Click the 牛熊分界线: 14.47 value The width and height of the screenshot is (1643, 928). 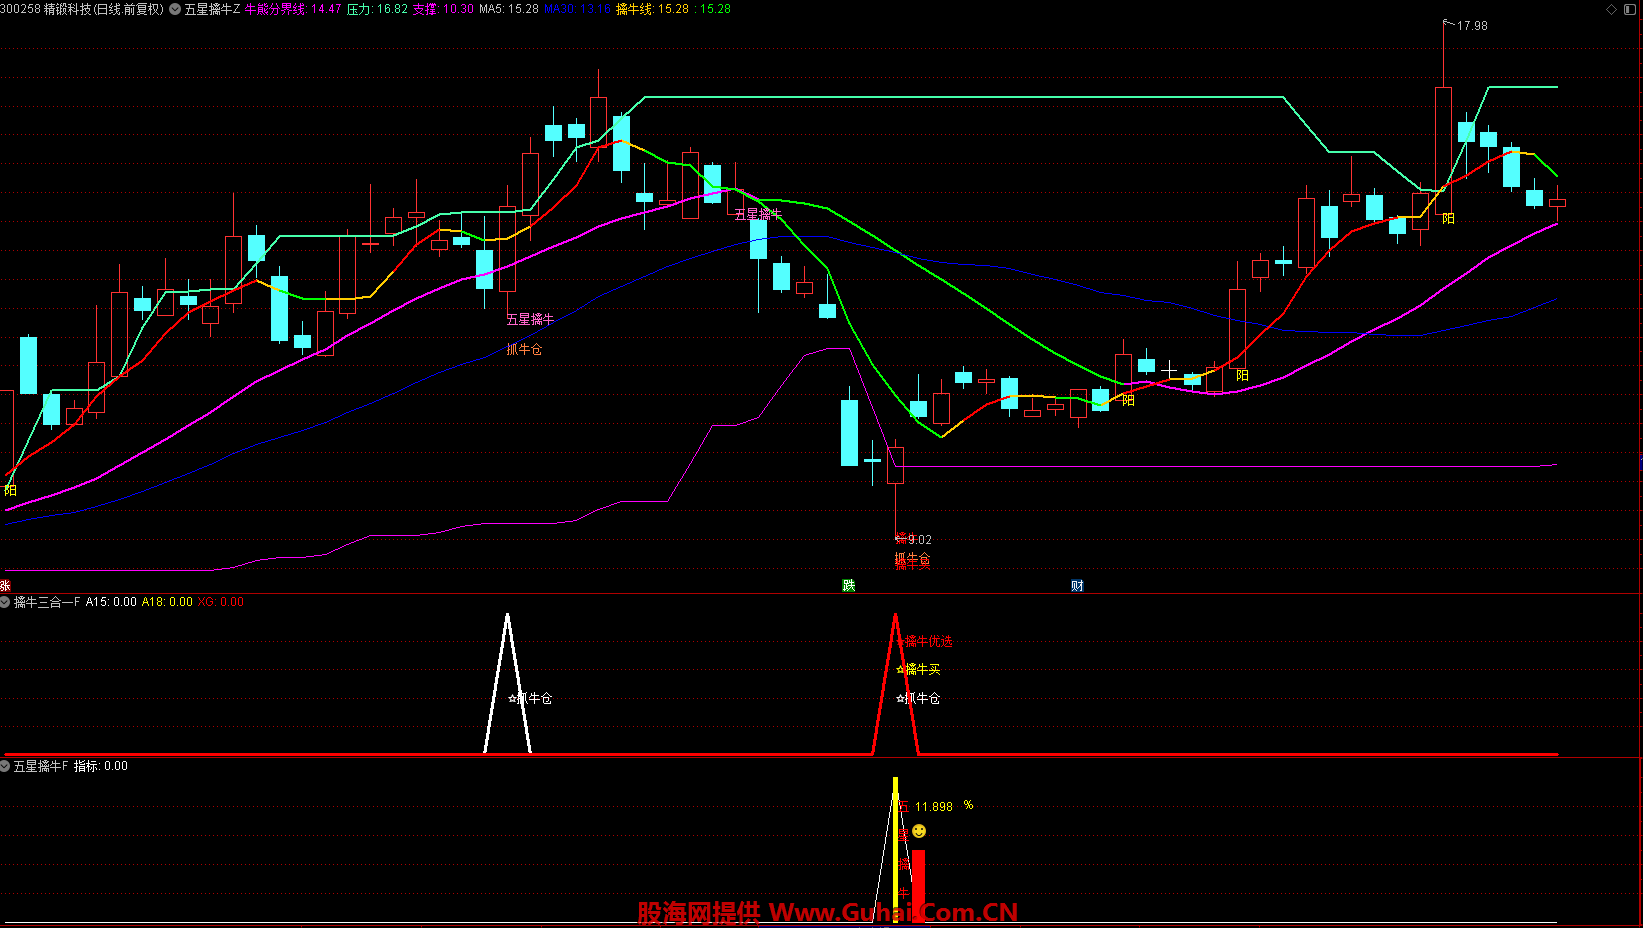point(293,9)
